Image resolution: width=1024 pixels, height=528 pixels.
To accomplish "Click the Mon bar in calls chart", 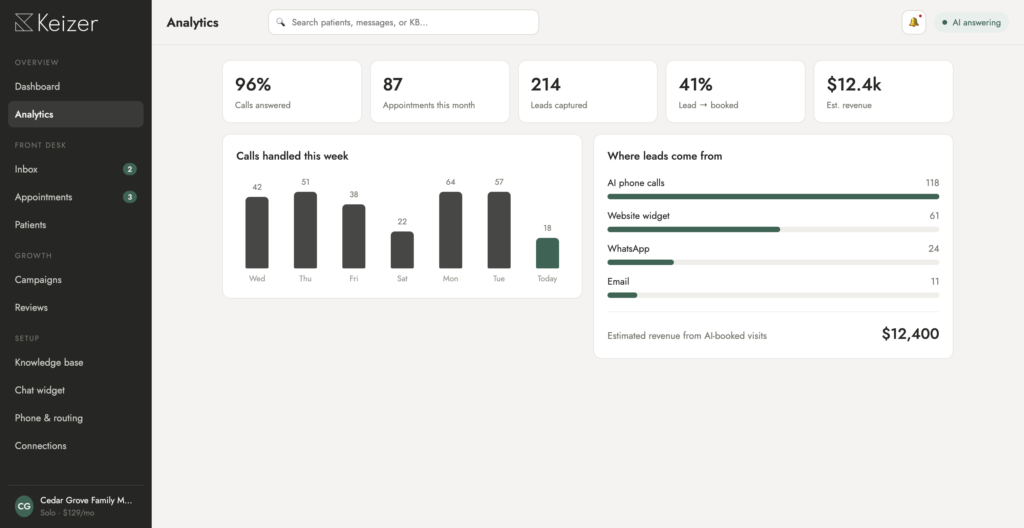I will tap(451, 230).
